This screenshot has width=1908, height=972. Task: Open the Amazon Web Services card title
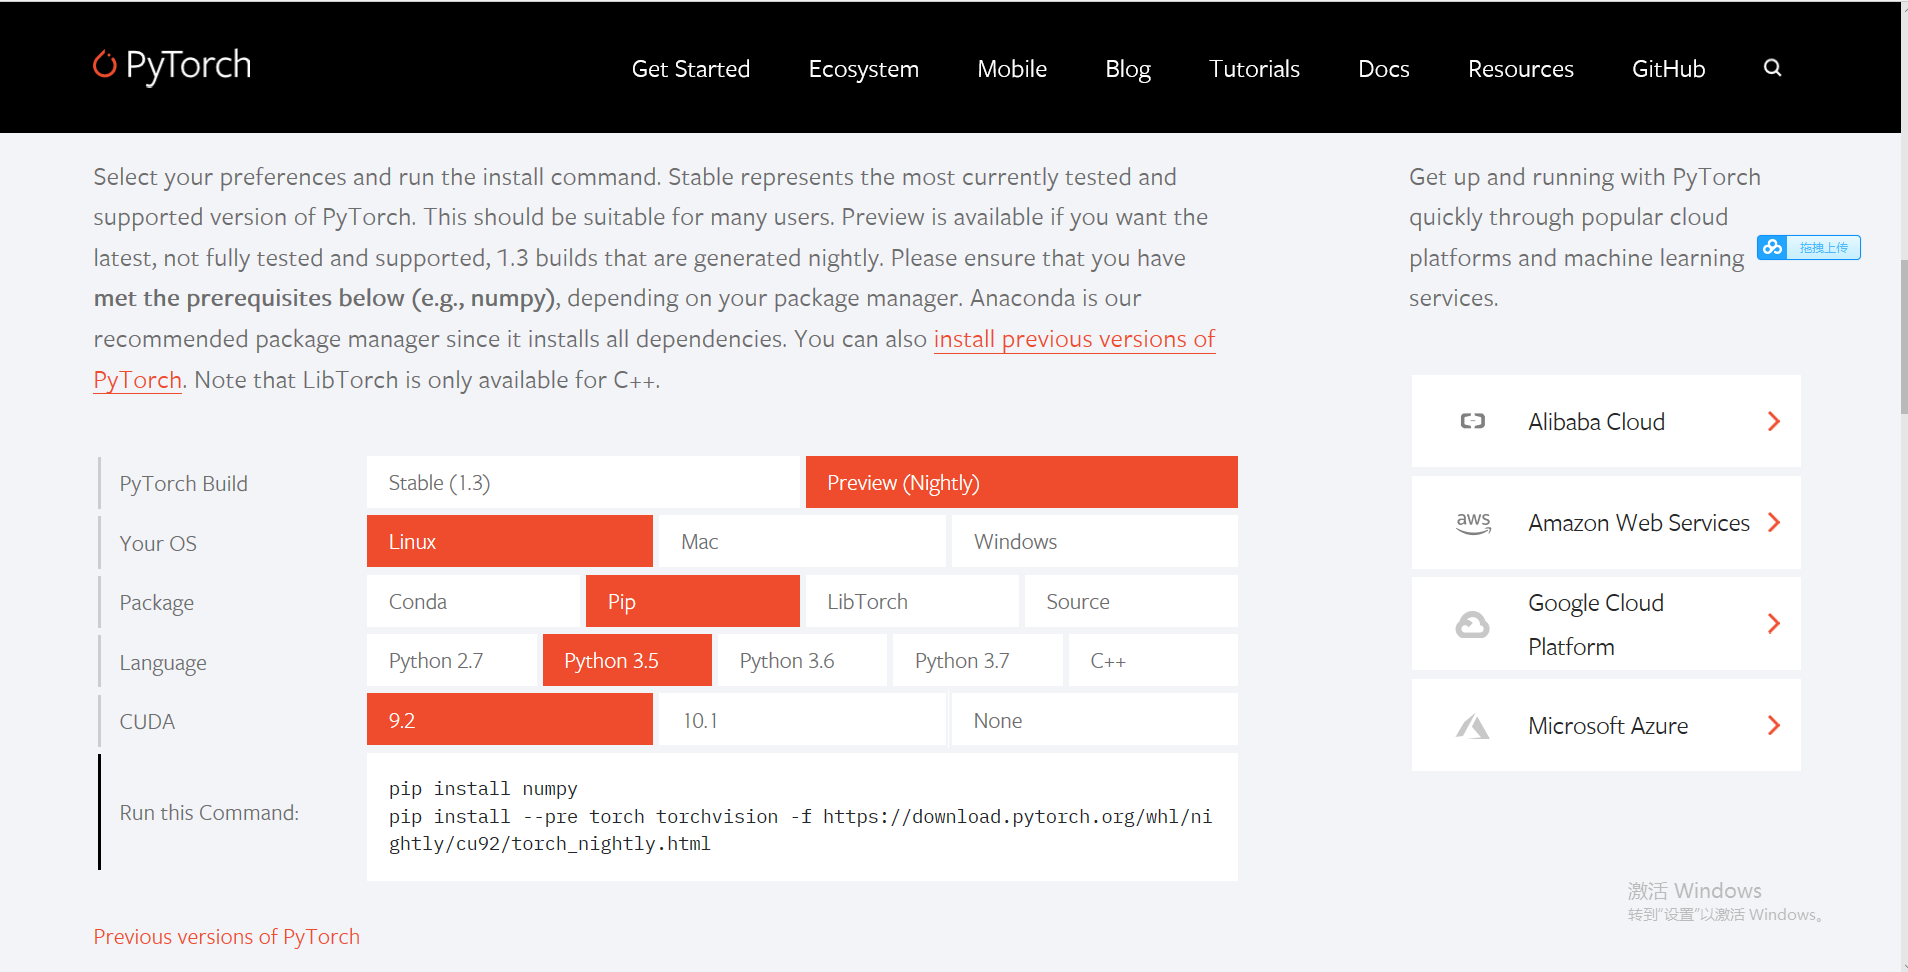pos(1639,522)
